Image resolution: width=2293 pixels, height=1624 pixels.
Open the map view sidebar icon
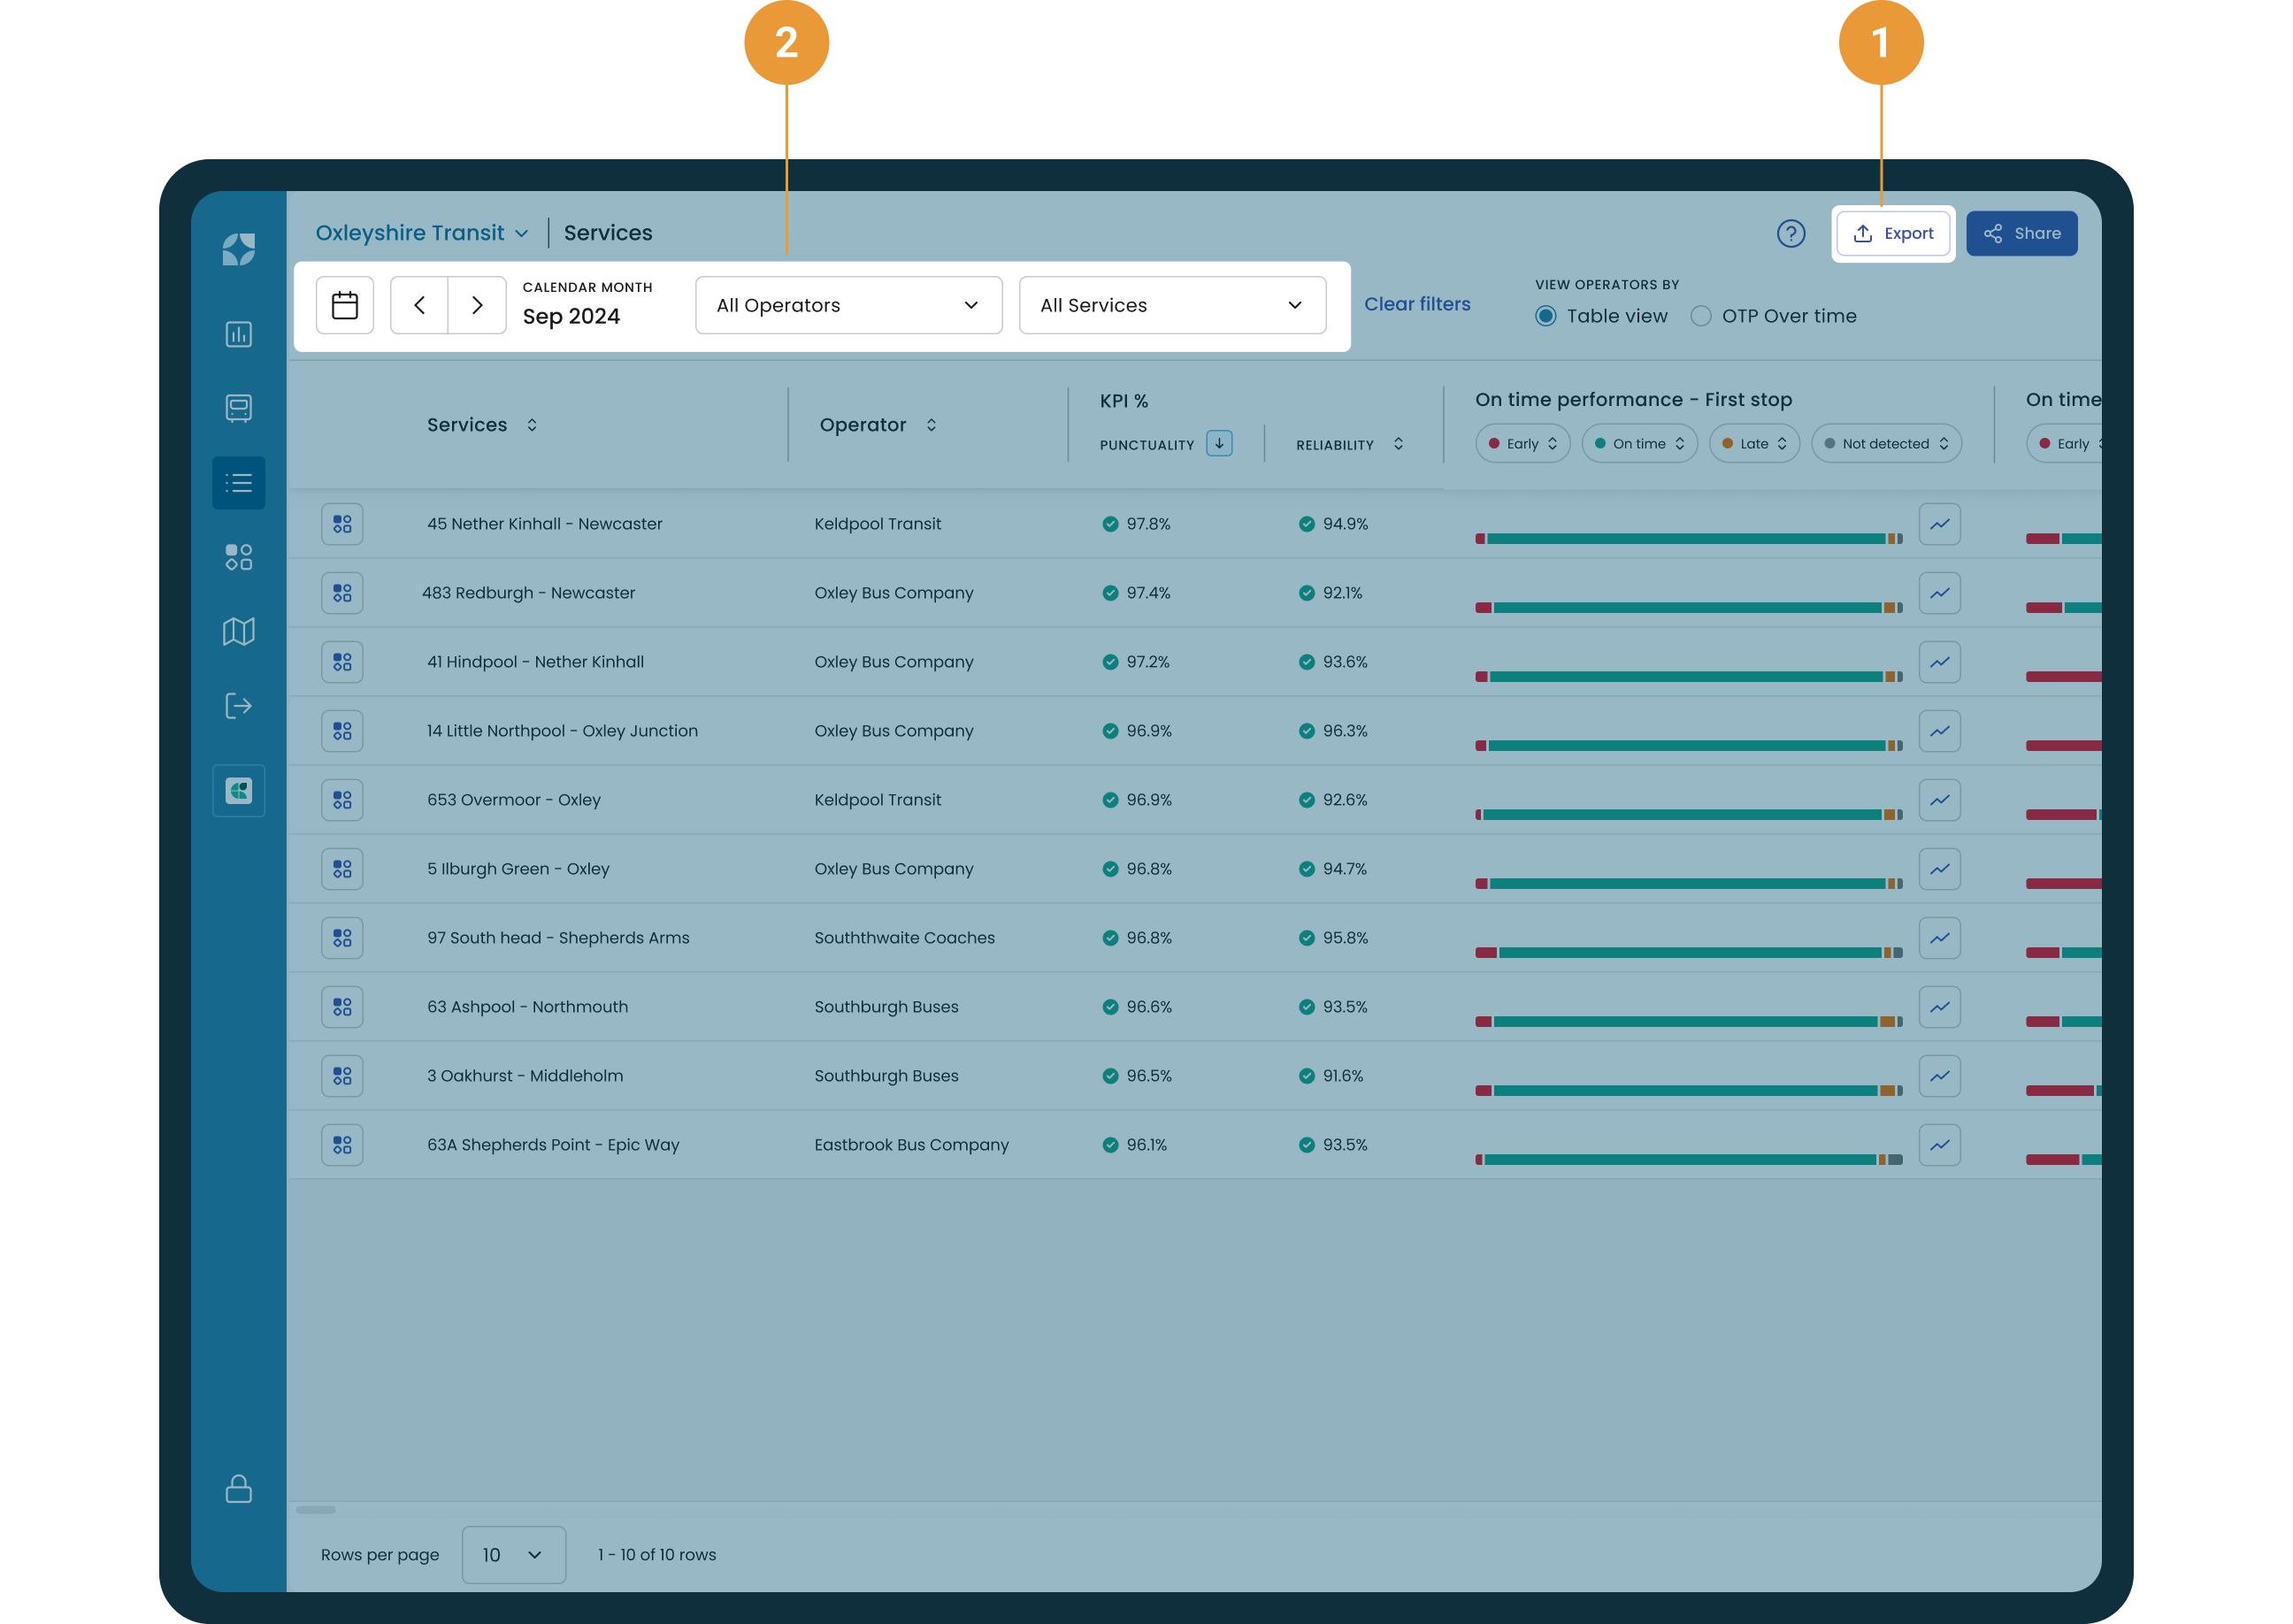(238, 631)
